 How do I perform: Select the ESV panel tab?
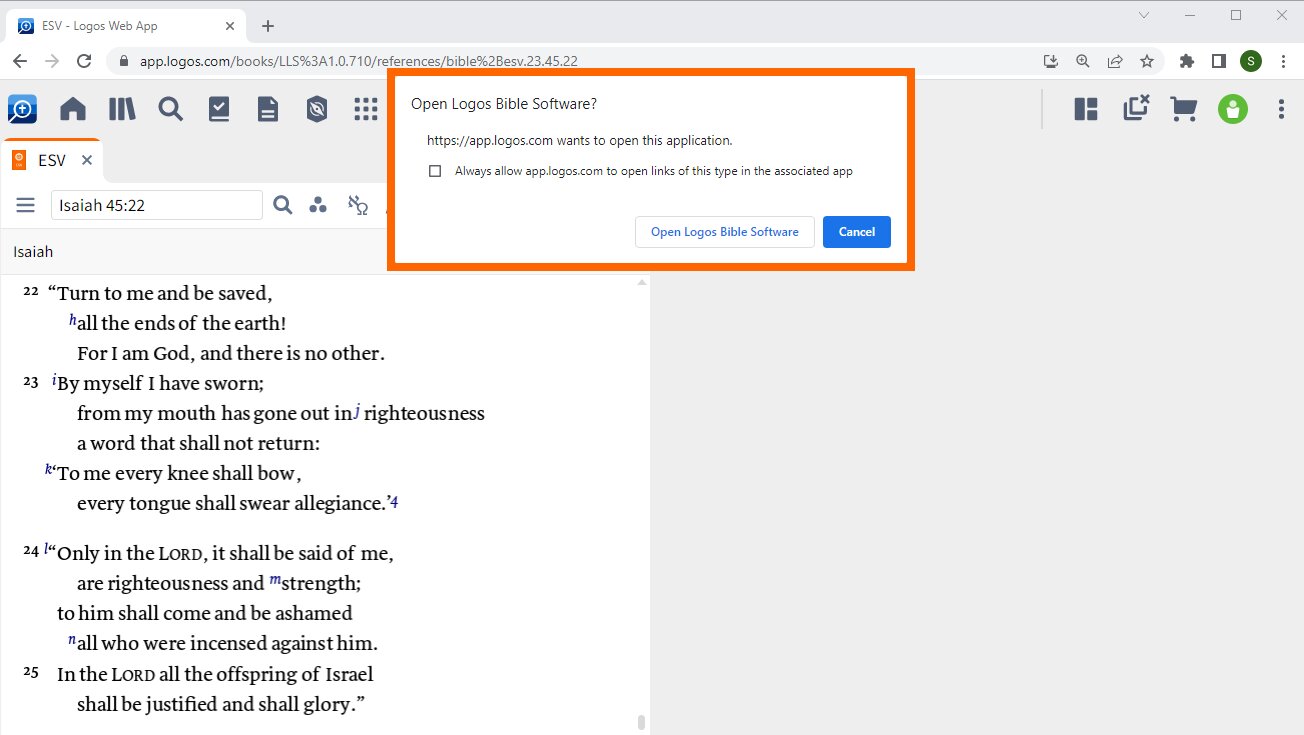[52, 160]
